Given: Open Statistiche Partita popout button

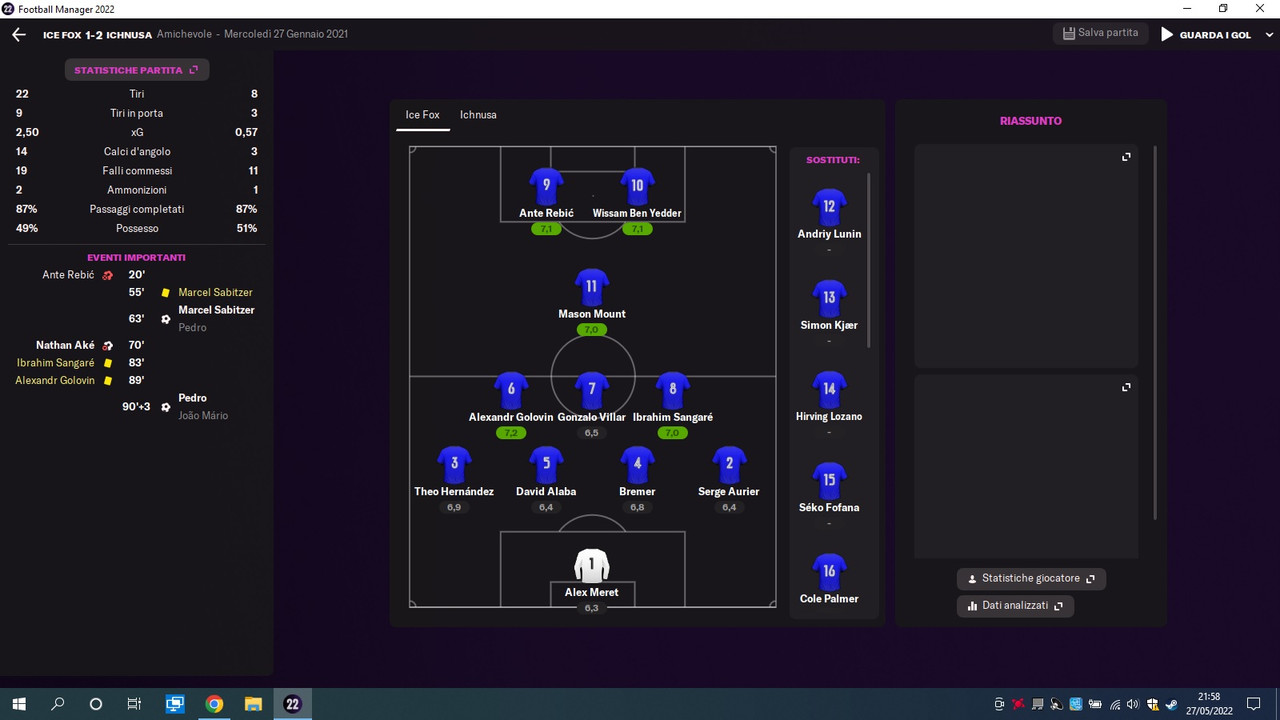Looking at the screenshot, I should pos(136,70).
